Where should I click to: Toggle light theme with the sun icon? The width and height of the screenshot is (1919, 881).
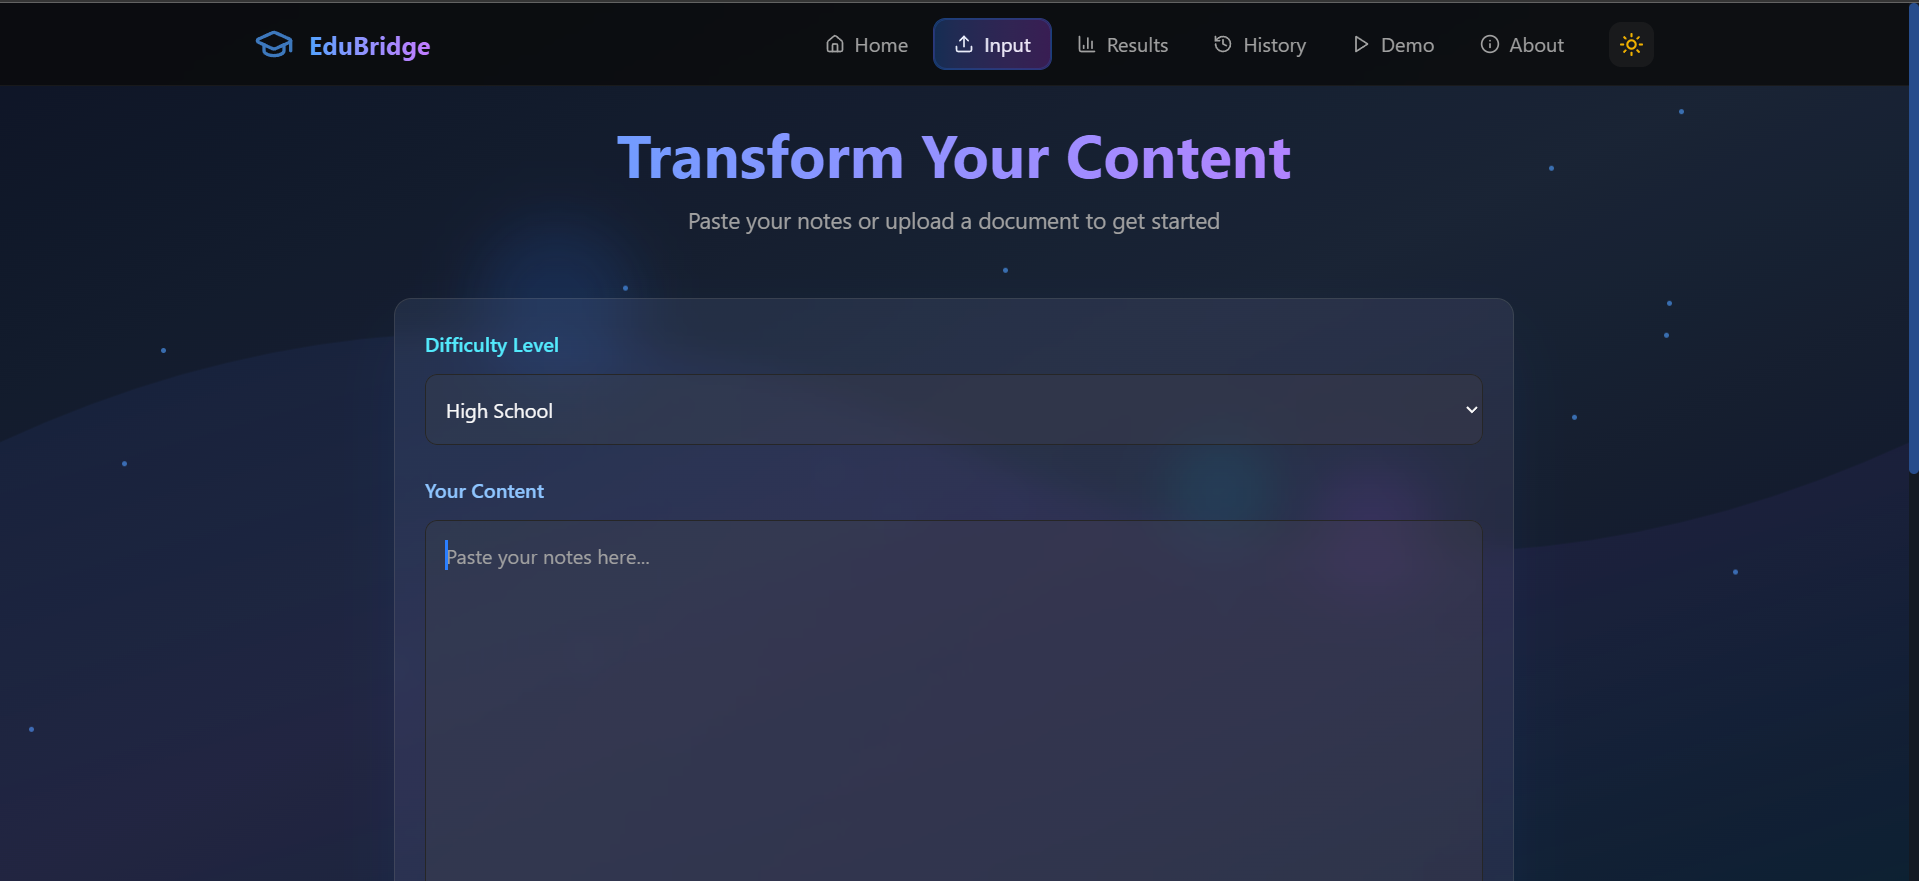point(1631,45)
